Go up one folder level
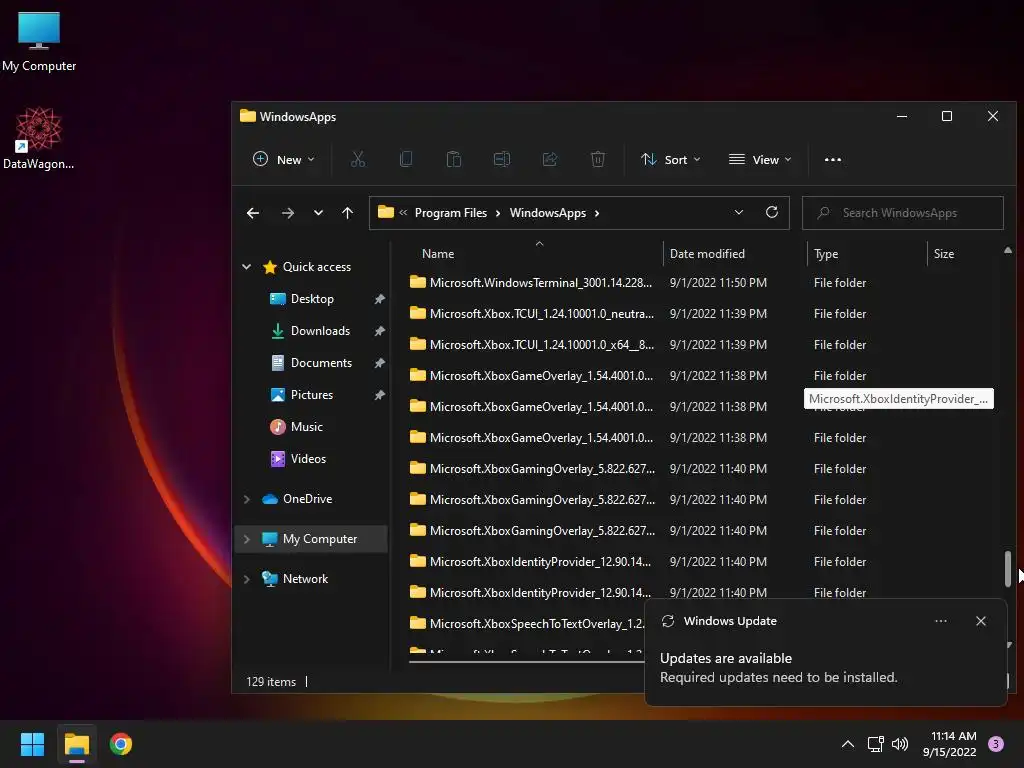The height and width of the screenshot is (768, 1024). (x=347, y=213)
